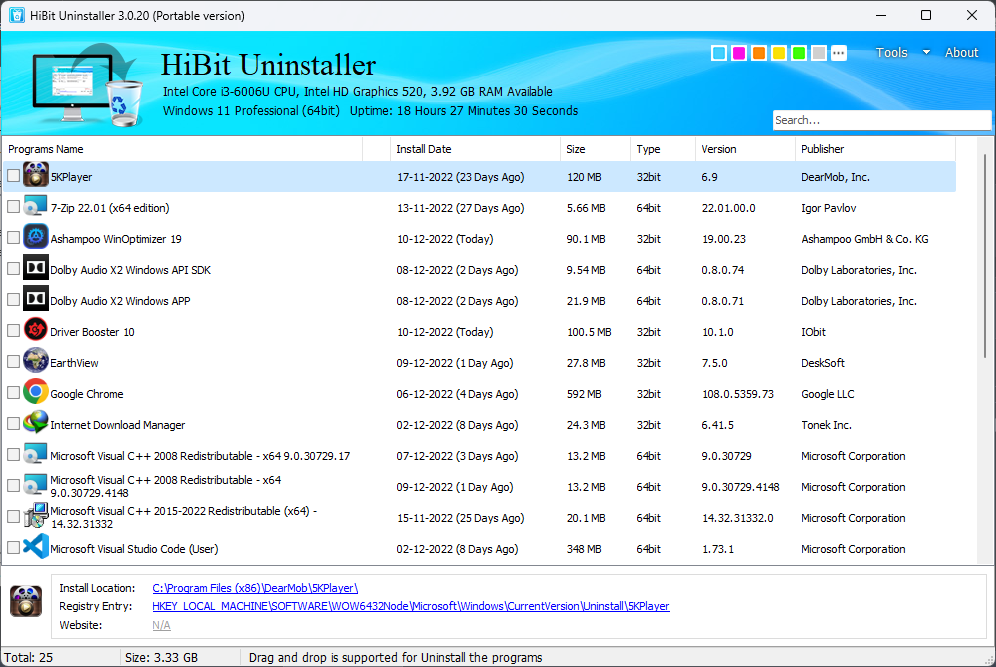
Task: Tick the Google Chrome checkbox
Action: click(x=13, y=393)
